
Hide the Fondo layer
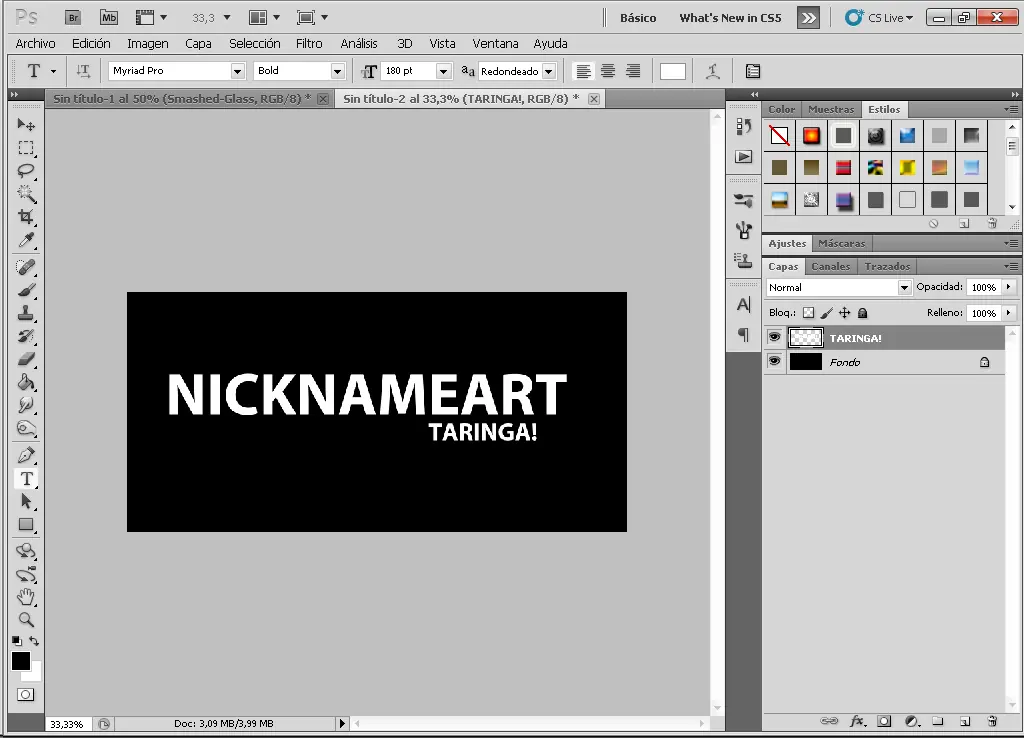(775, 361)
